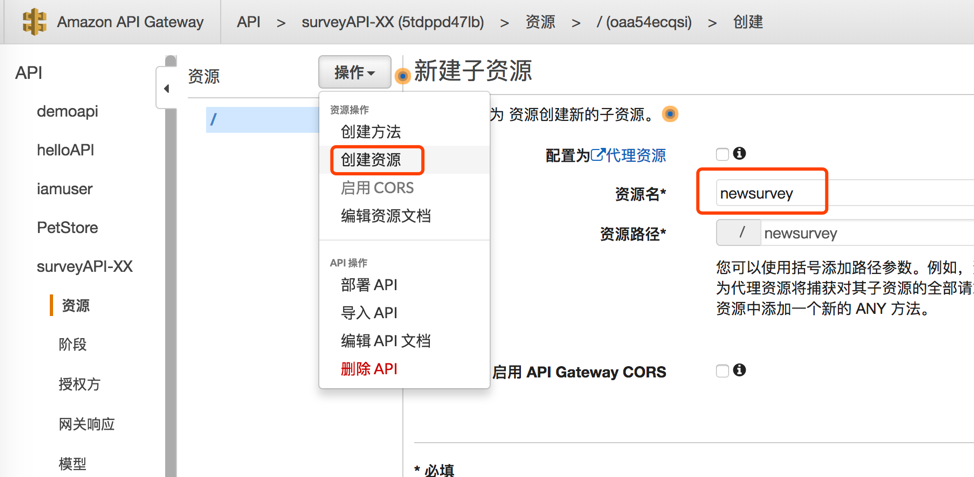Open helloAPI in the API list
Image resolution: width=974 pixels, height=477 pixels.
65,150
